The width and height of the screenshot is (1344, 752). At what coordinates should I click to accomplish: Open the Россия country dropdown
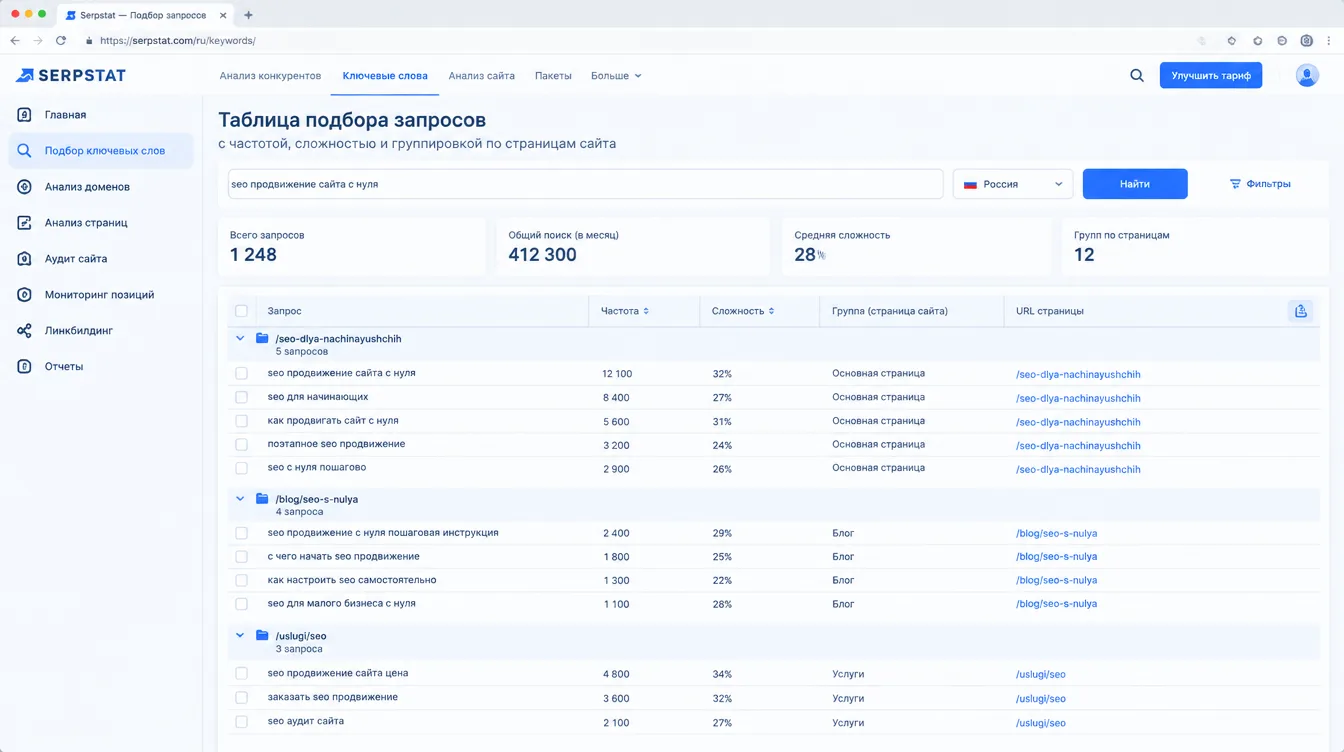click(x=1012, y=184)
